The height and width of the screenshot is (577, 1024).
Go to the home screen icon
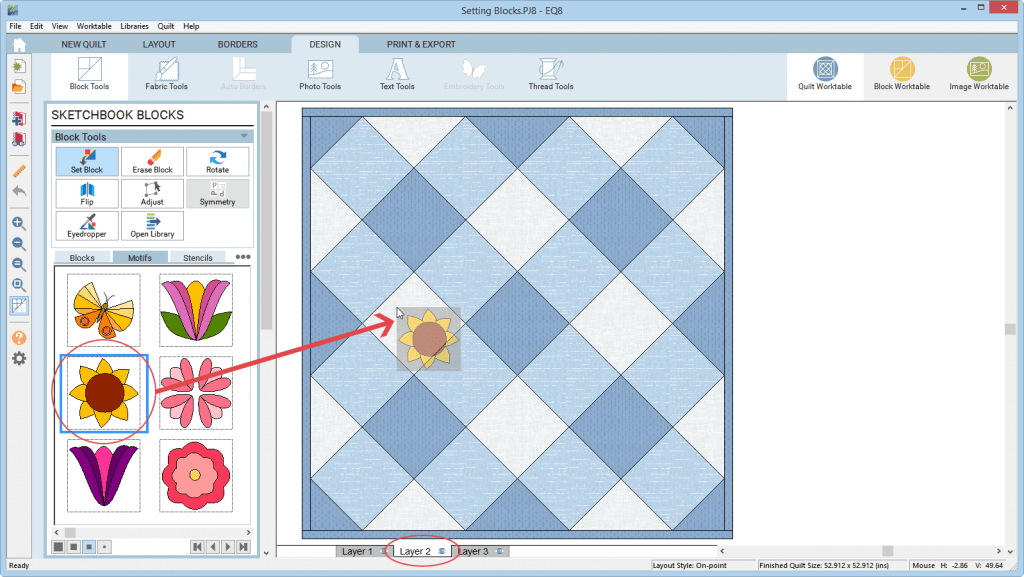[x=19, y=44]
